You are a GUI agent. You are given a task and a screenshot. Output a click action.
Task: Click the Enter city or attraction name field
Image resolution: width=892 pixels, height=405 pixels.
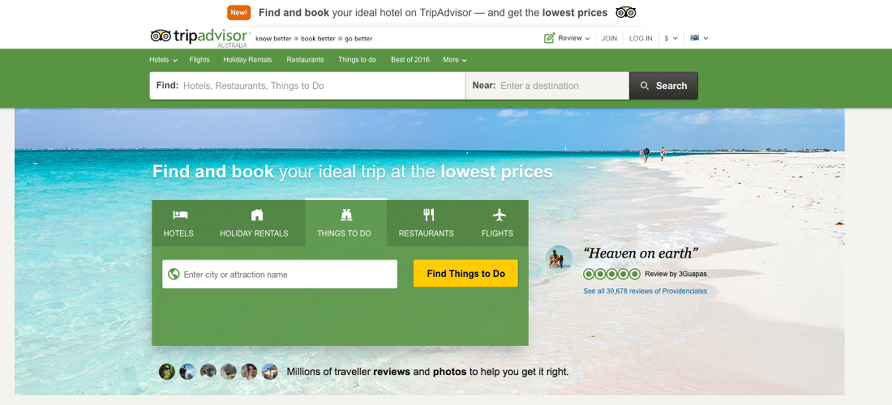click(279, 274)
